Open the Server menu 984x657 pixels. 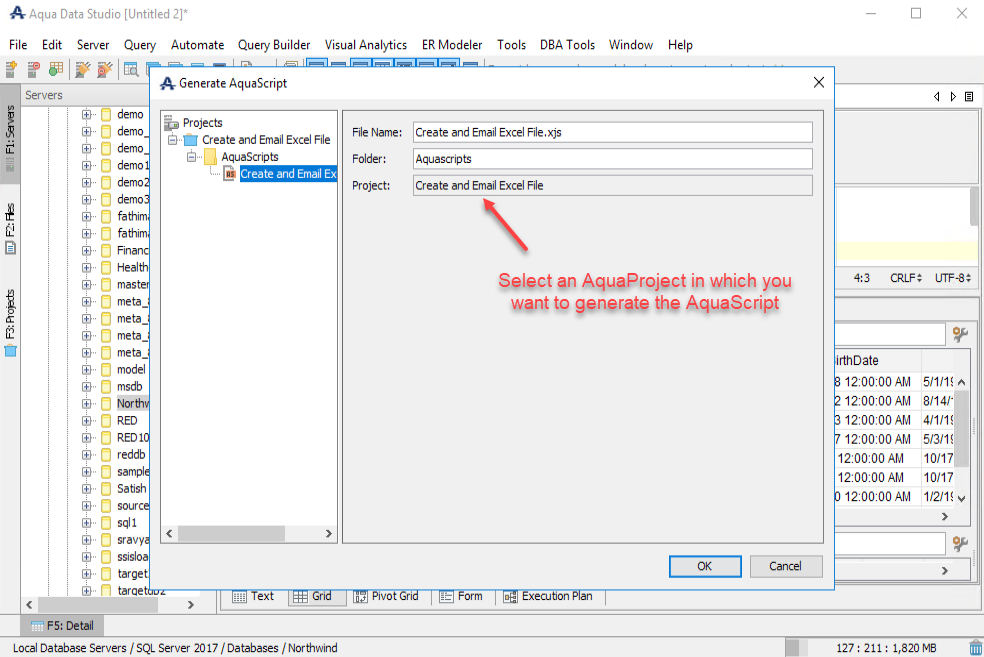[93, 45]
